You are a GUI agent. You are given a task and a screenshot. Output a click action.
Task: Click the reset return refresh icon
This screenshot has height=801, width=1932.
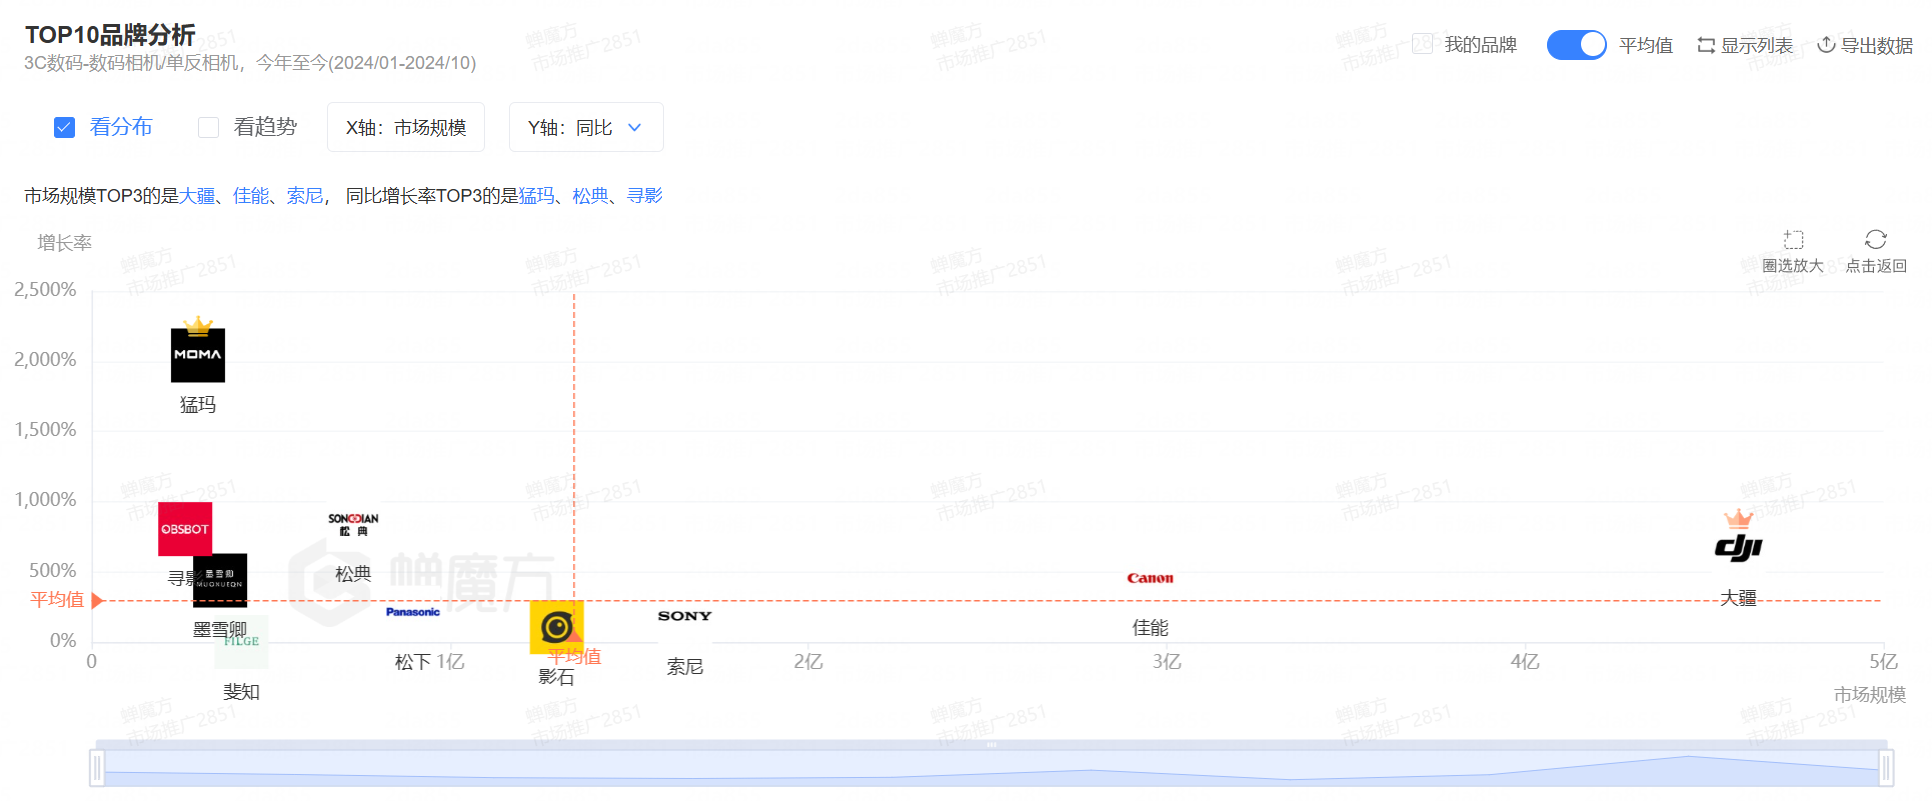click(x=1876, y=239)
